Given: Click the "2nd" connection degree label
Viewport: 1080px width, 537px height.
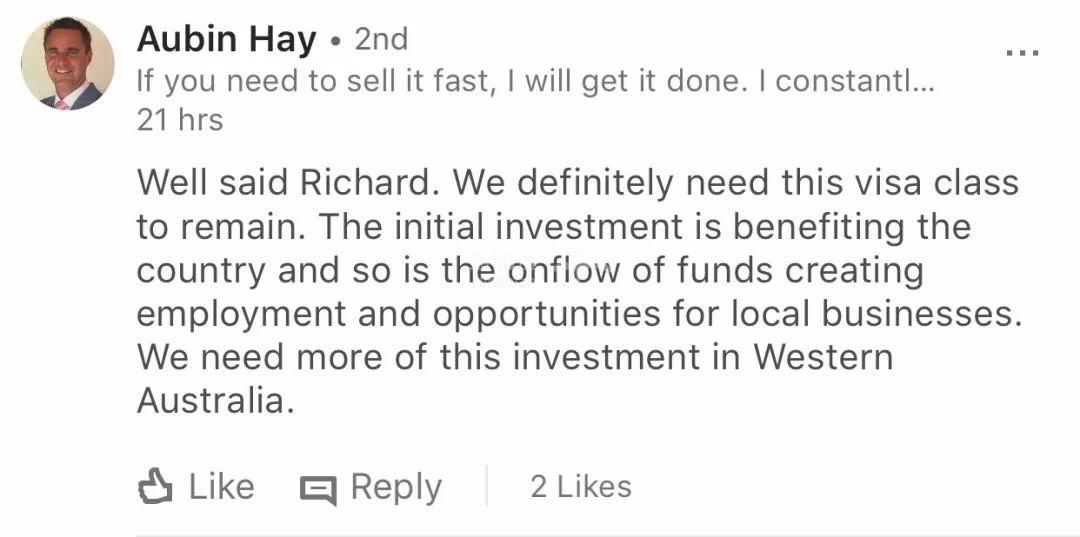Looking at the screenshot, I should pyautogui.click(x=381, y=39).
